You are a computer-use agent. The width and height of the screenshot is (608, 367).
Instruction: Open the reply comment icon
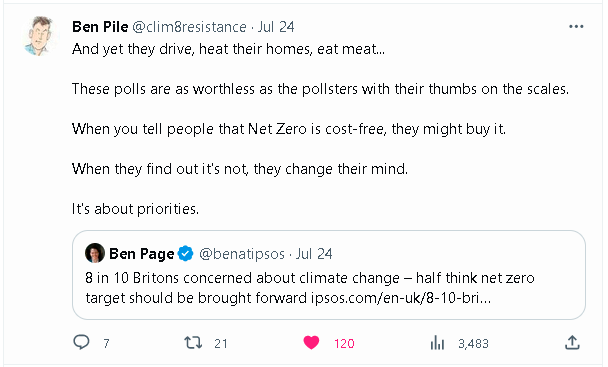pos(81,342)
